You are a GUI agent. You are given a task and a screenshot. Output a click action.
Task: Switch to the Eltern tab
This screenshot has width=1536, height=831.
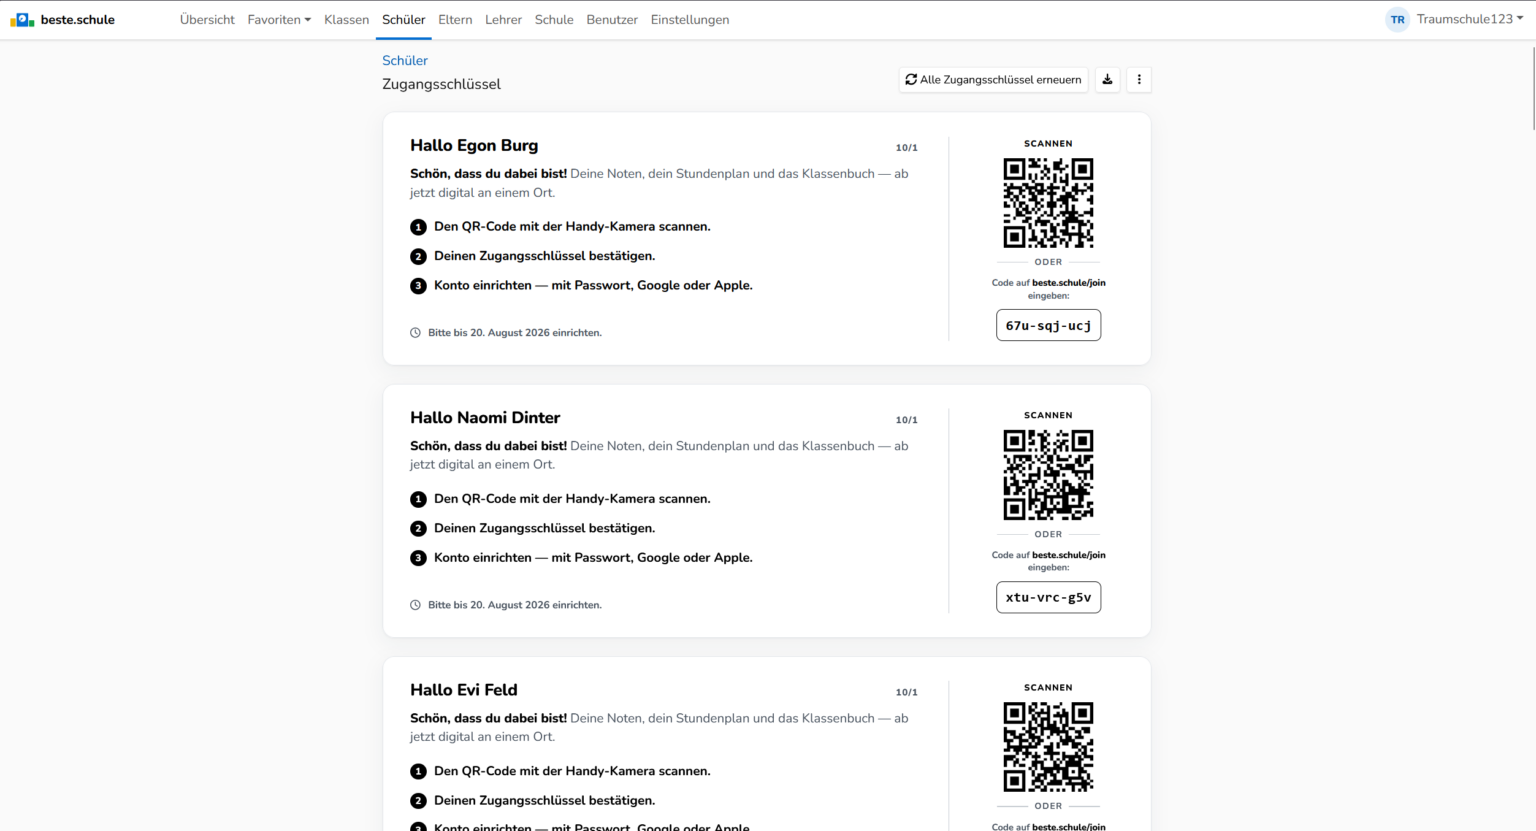[x=455, y=19]
